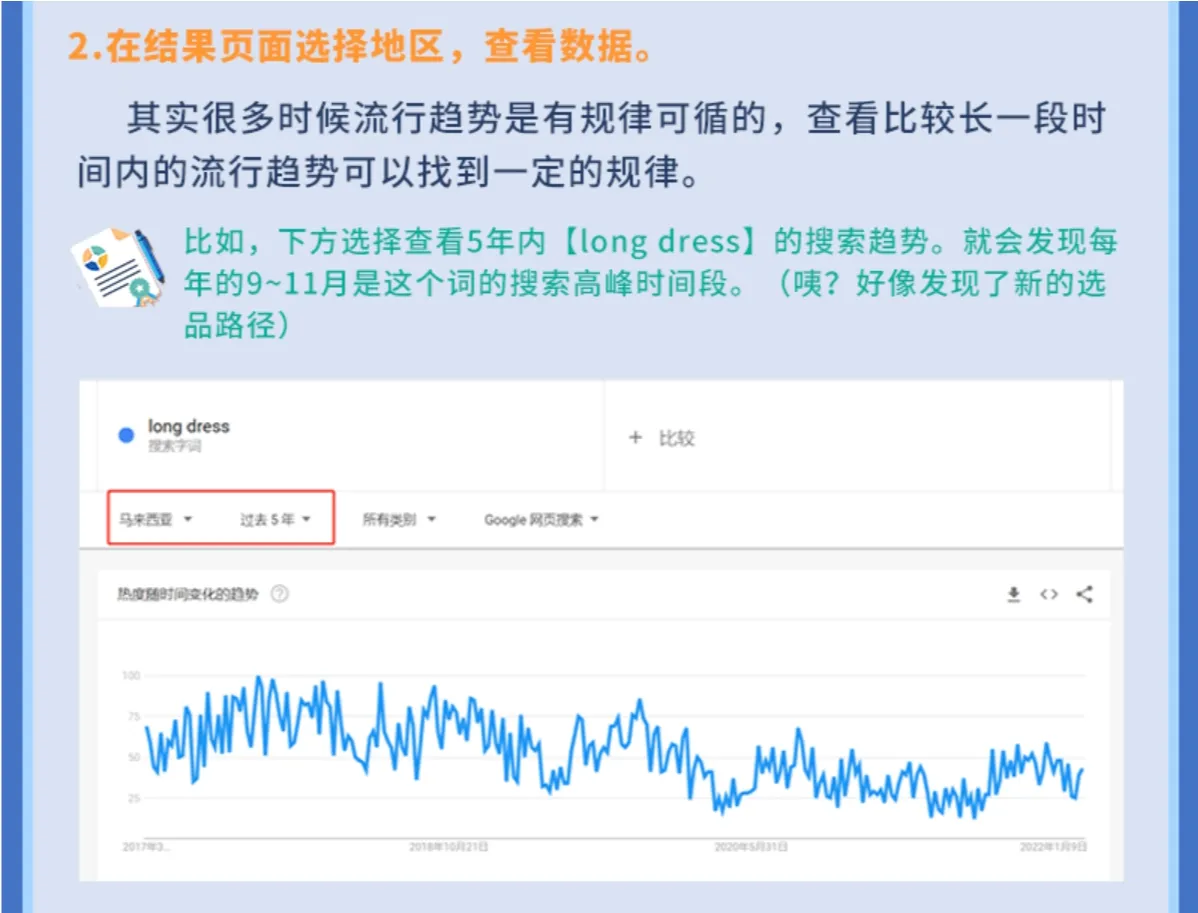
Task: Click the 热度随时间变化的趋势 chart title
Action: pyautogui.click(x=190, y=592)
